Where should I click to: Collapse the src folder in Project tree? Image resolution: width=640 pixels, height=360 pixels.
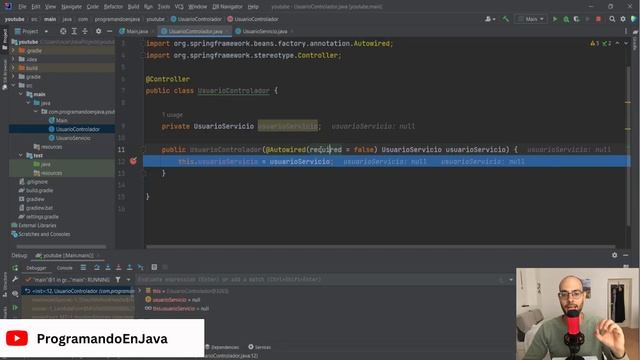(x=13, y=85)
